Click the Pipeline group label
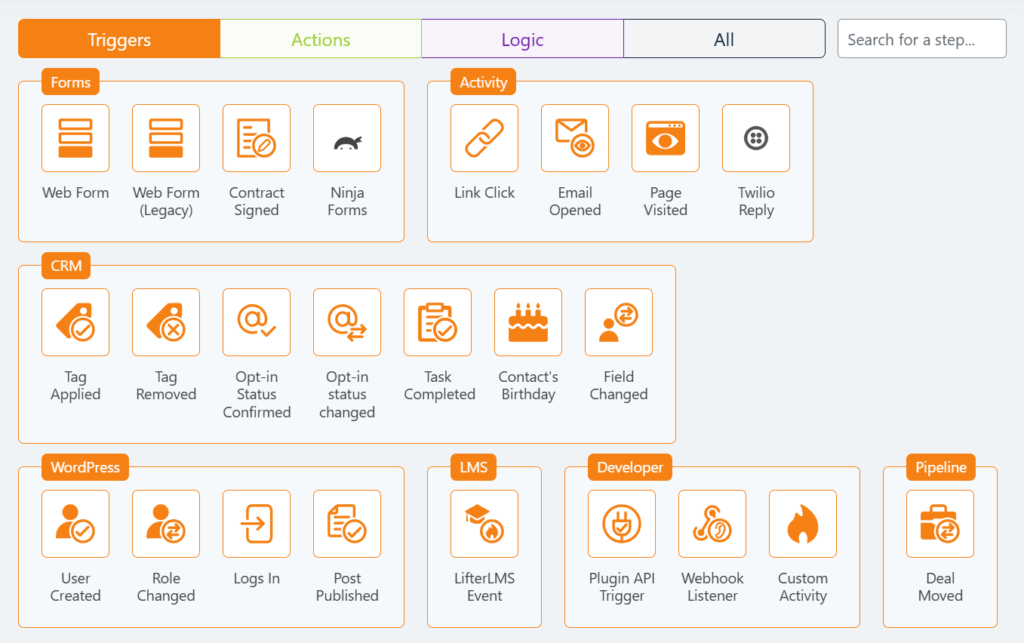1024x643 pixels. click(x=940, y=467)
